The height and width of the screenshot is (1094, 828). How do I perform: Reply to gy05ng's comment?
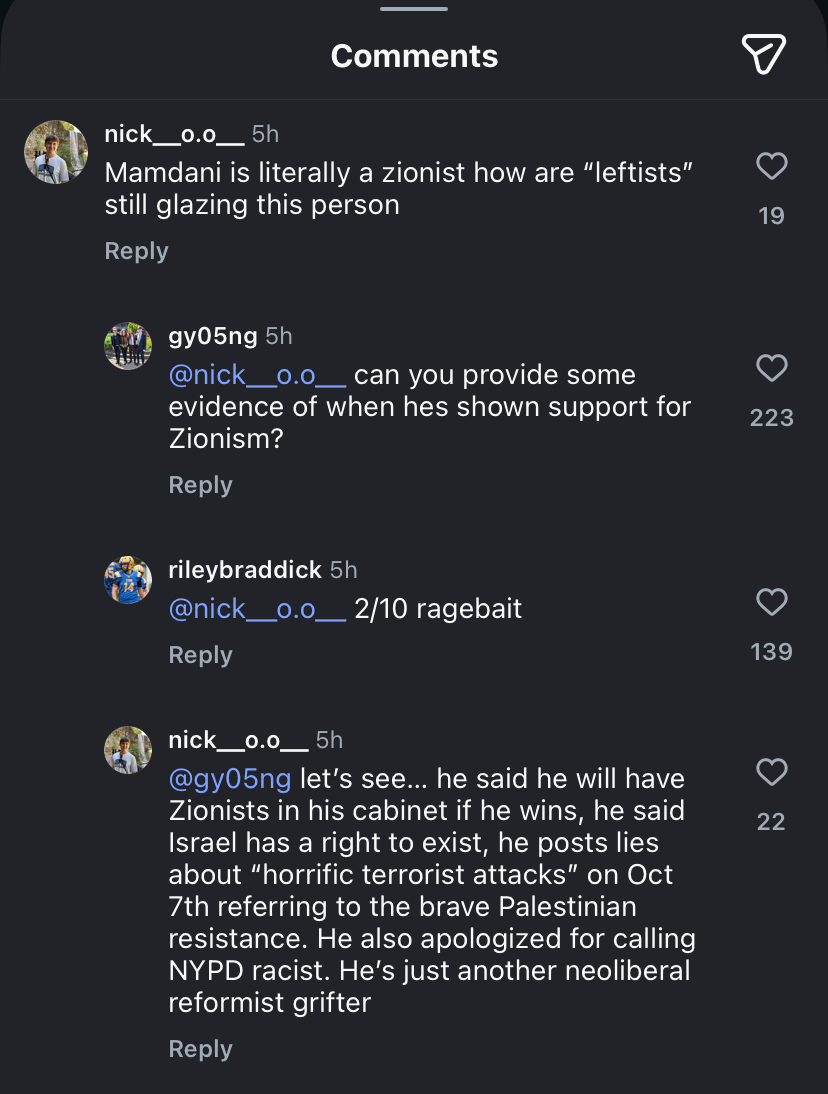[x=200, y=485]
